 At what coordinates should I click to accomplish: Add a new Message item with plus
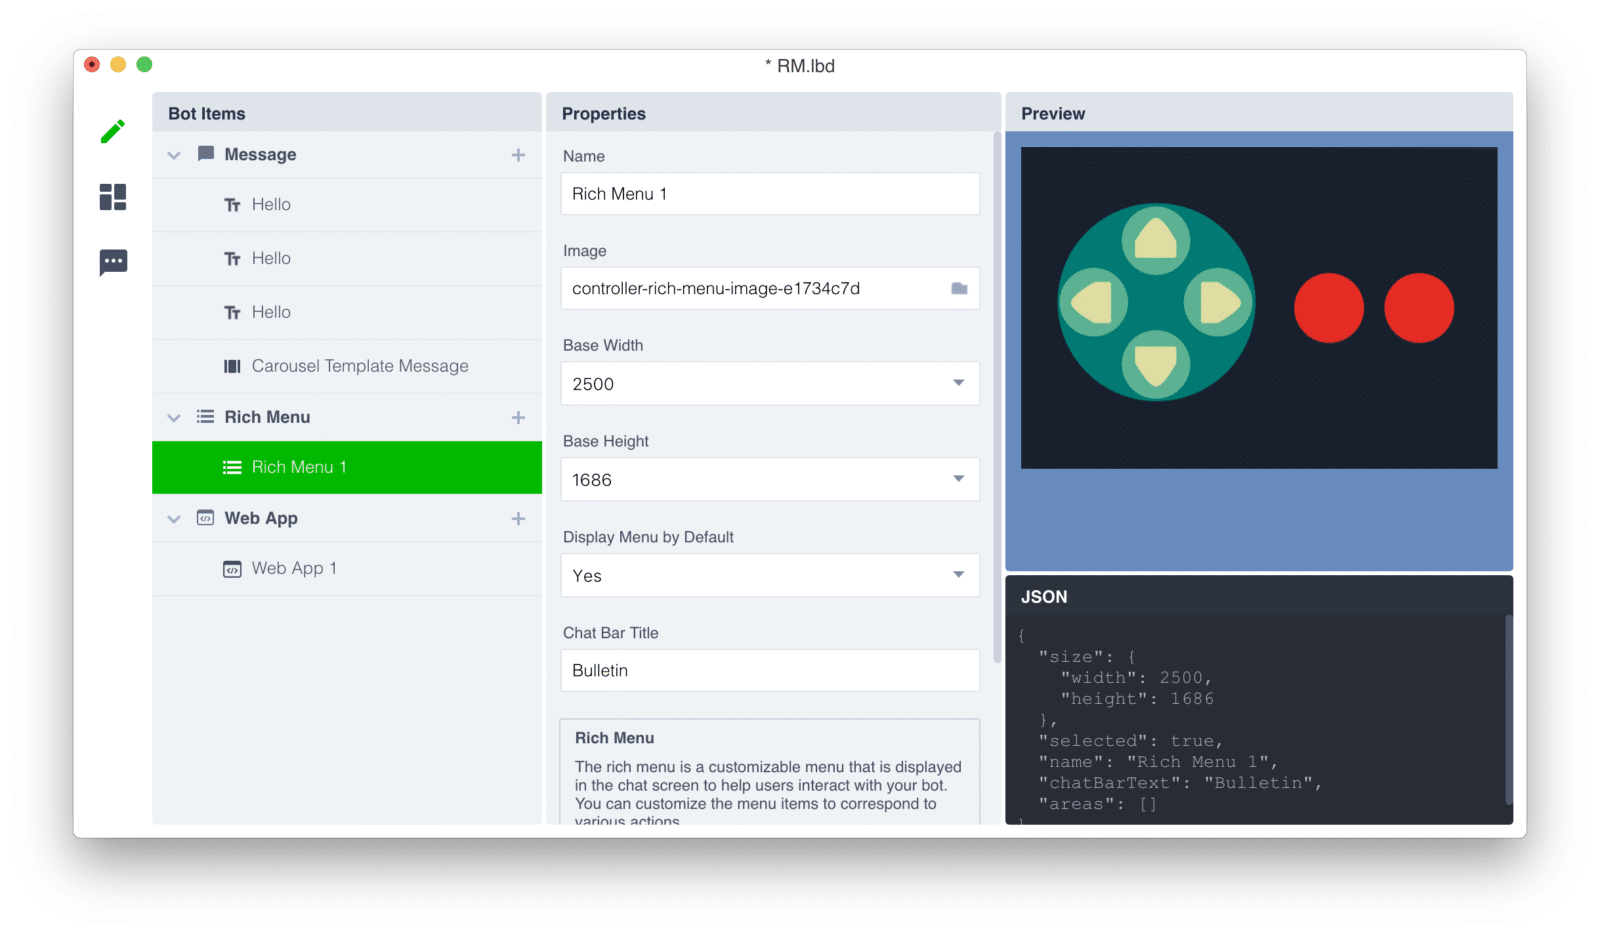518,155
